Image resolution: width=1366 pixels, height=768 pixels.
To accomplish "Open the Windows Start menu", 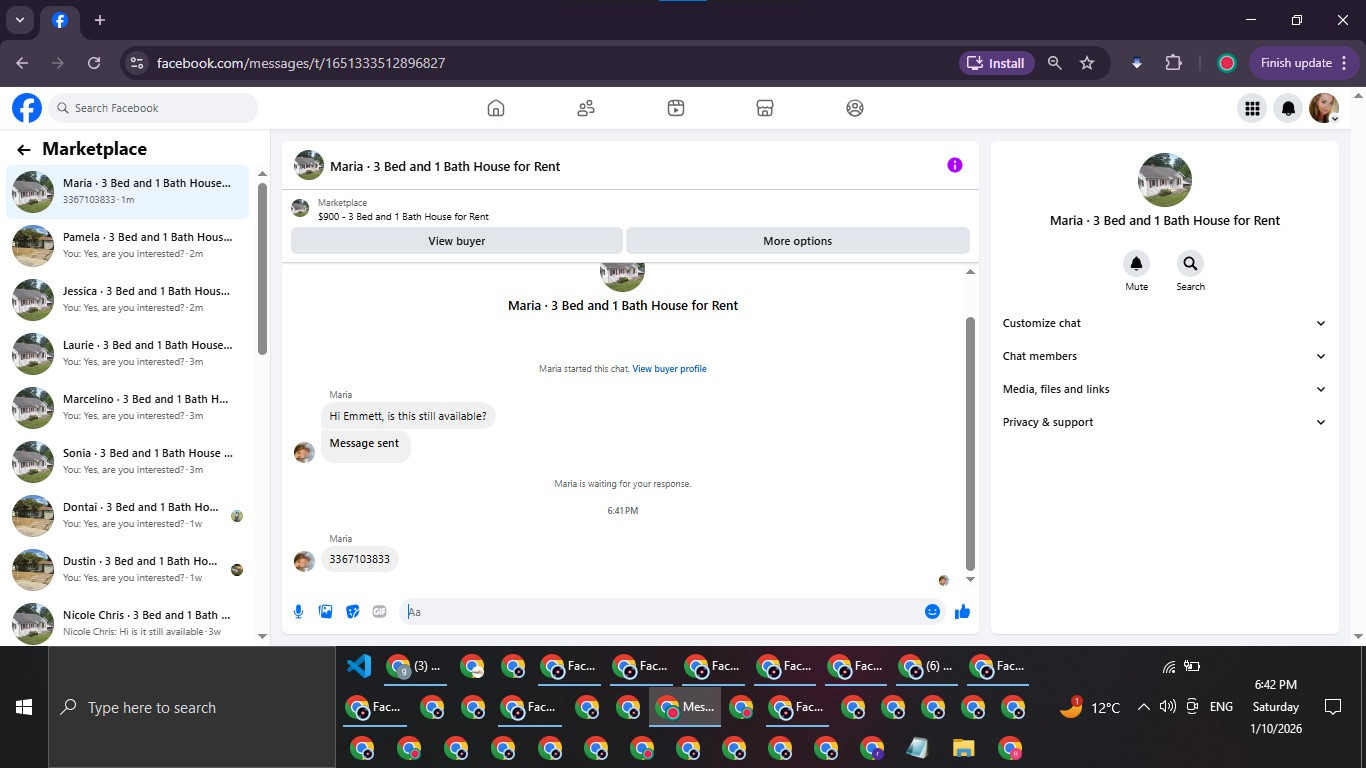I will tap(24, 707).
